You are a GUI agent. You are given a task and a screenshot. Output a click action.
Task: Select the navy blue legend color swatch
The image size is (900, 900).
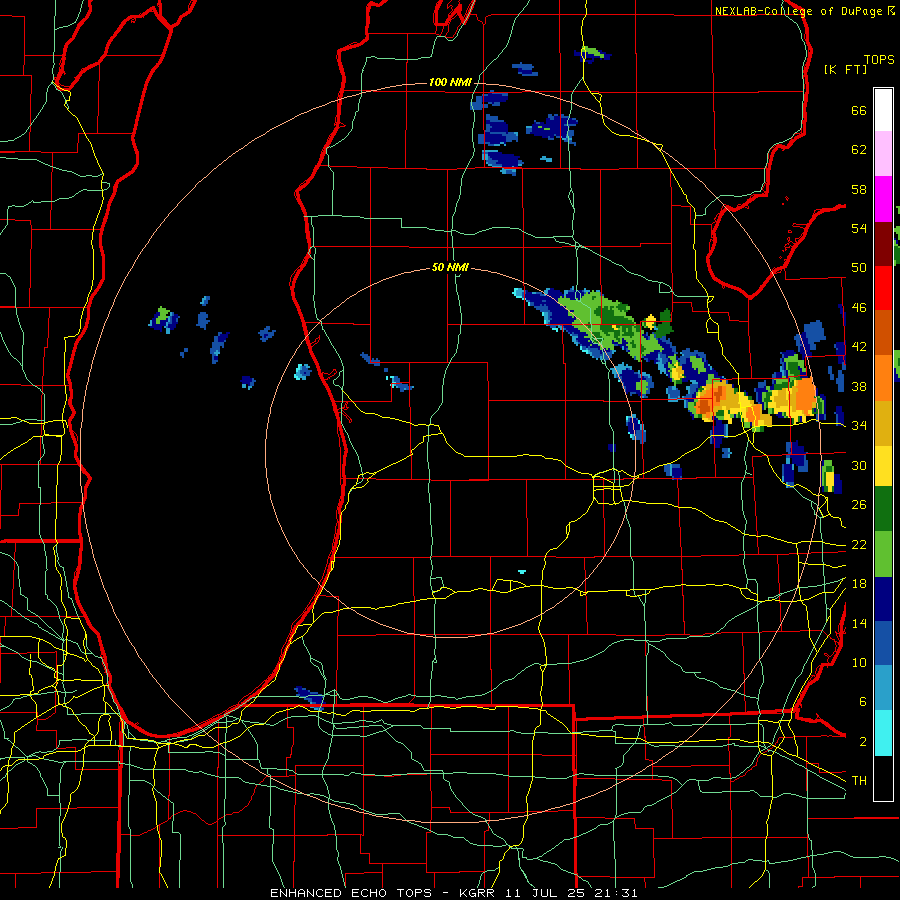[883, 599]
